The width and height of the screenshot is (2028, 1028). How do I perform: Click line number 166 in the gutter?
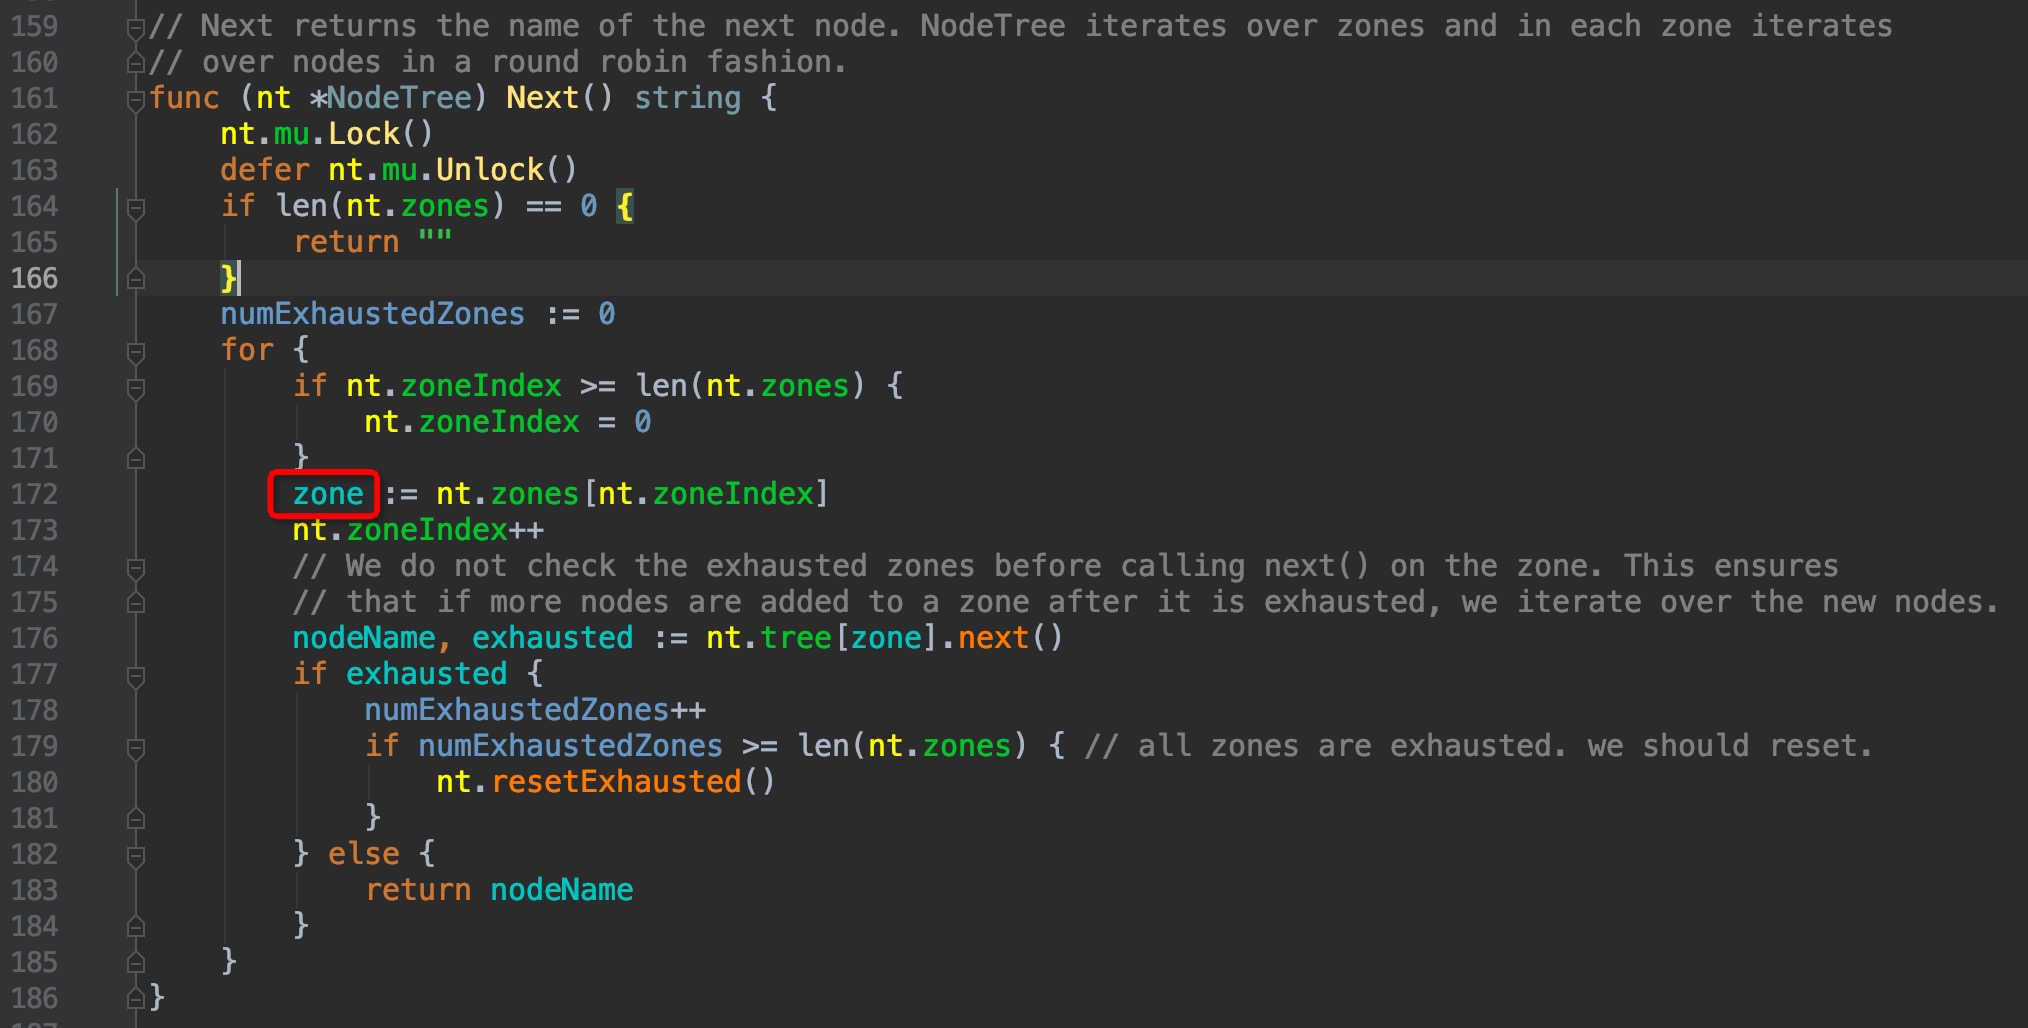[x=35, y=278]
